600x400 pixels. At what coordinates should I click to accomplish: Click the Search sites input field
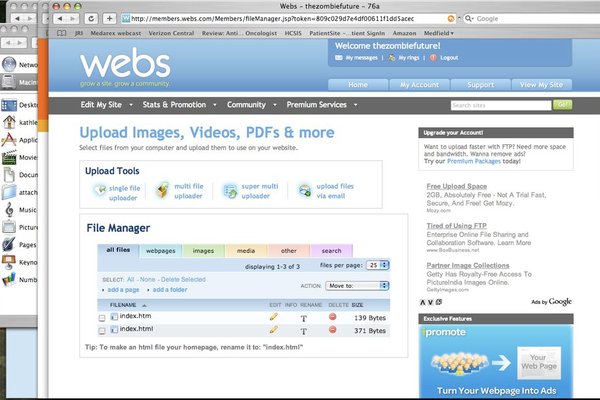click(497, 104)
